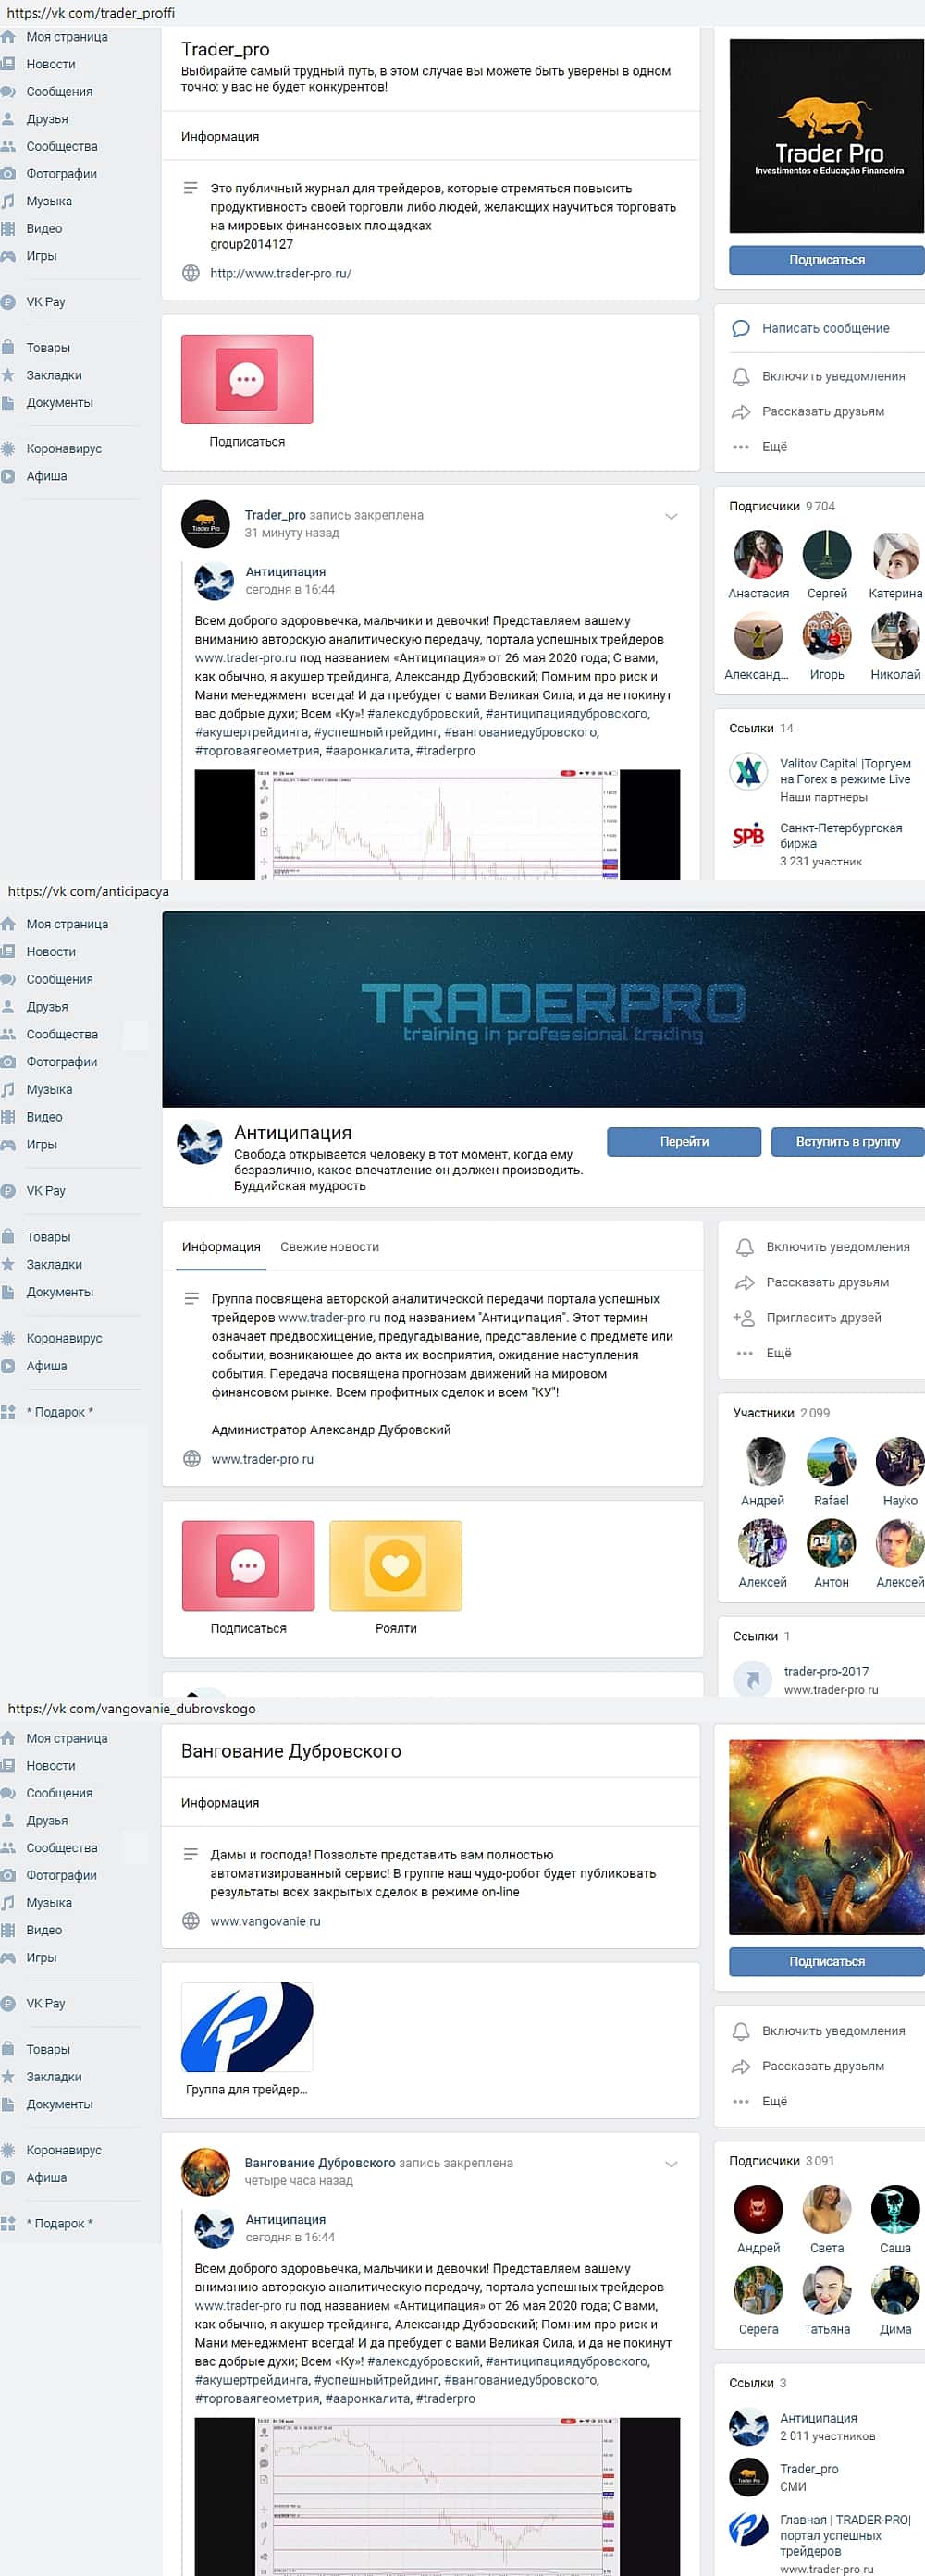Click the Вангование Дубровского avatar beside pinned post
This screenshot has height=2576, width=925.
pyautogui.click(x=205, y=2171)
